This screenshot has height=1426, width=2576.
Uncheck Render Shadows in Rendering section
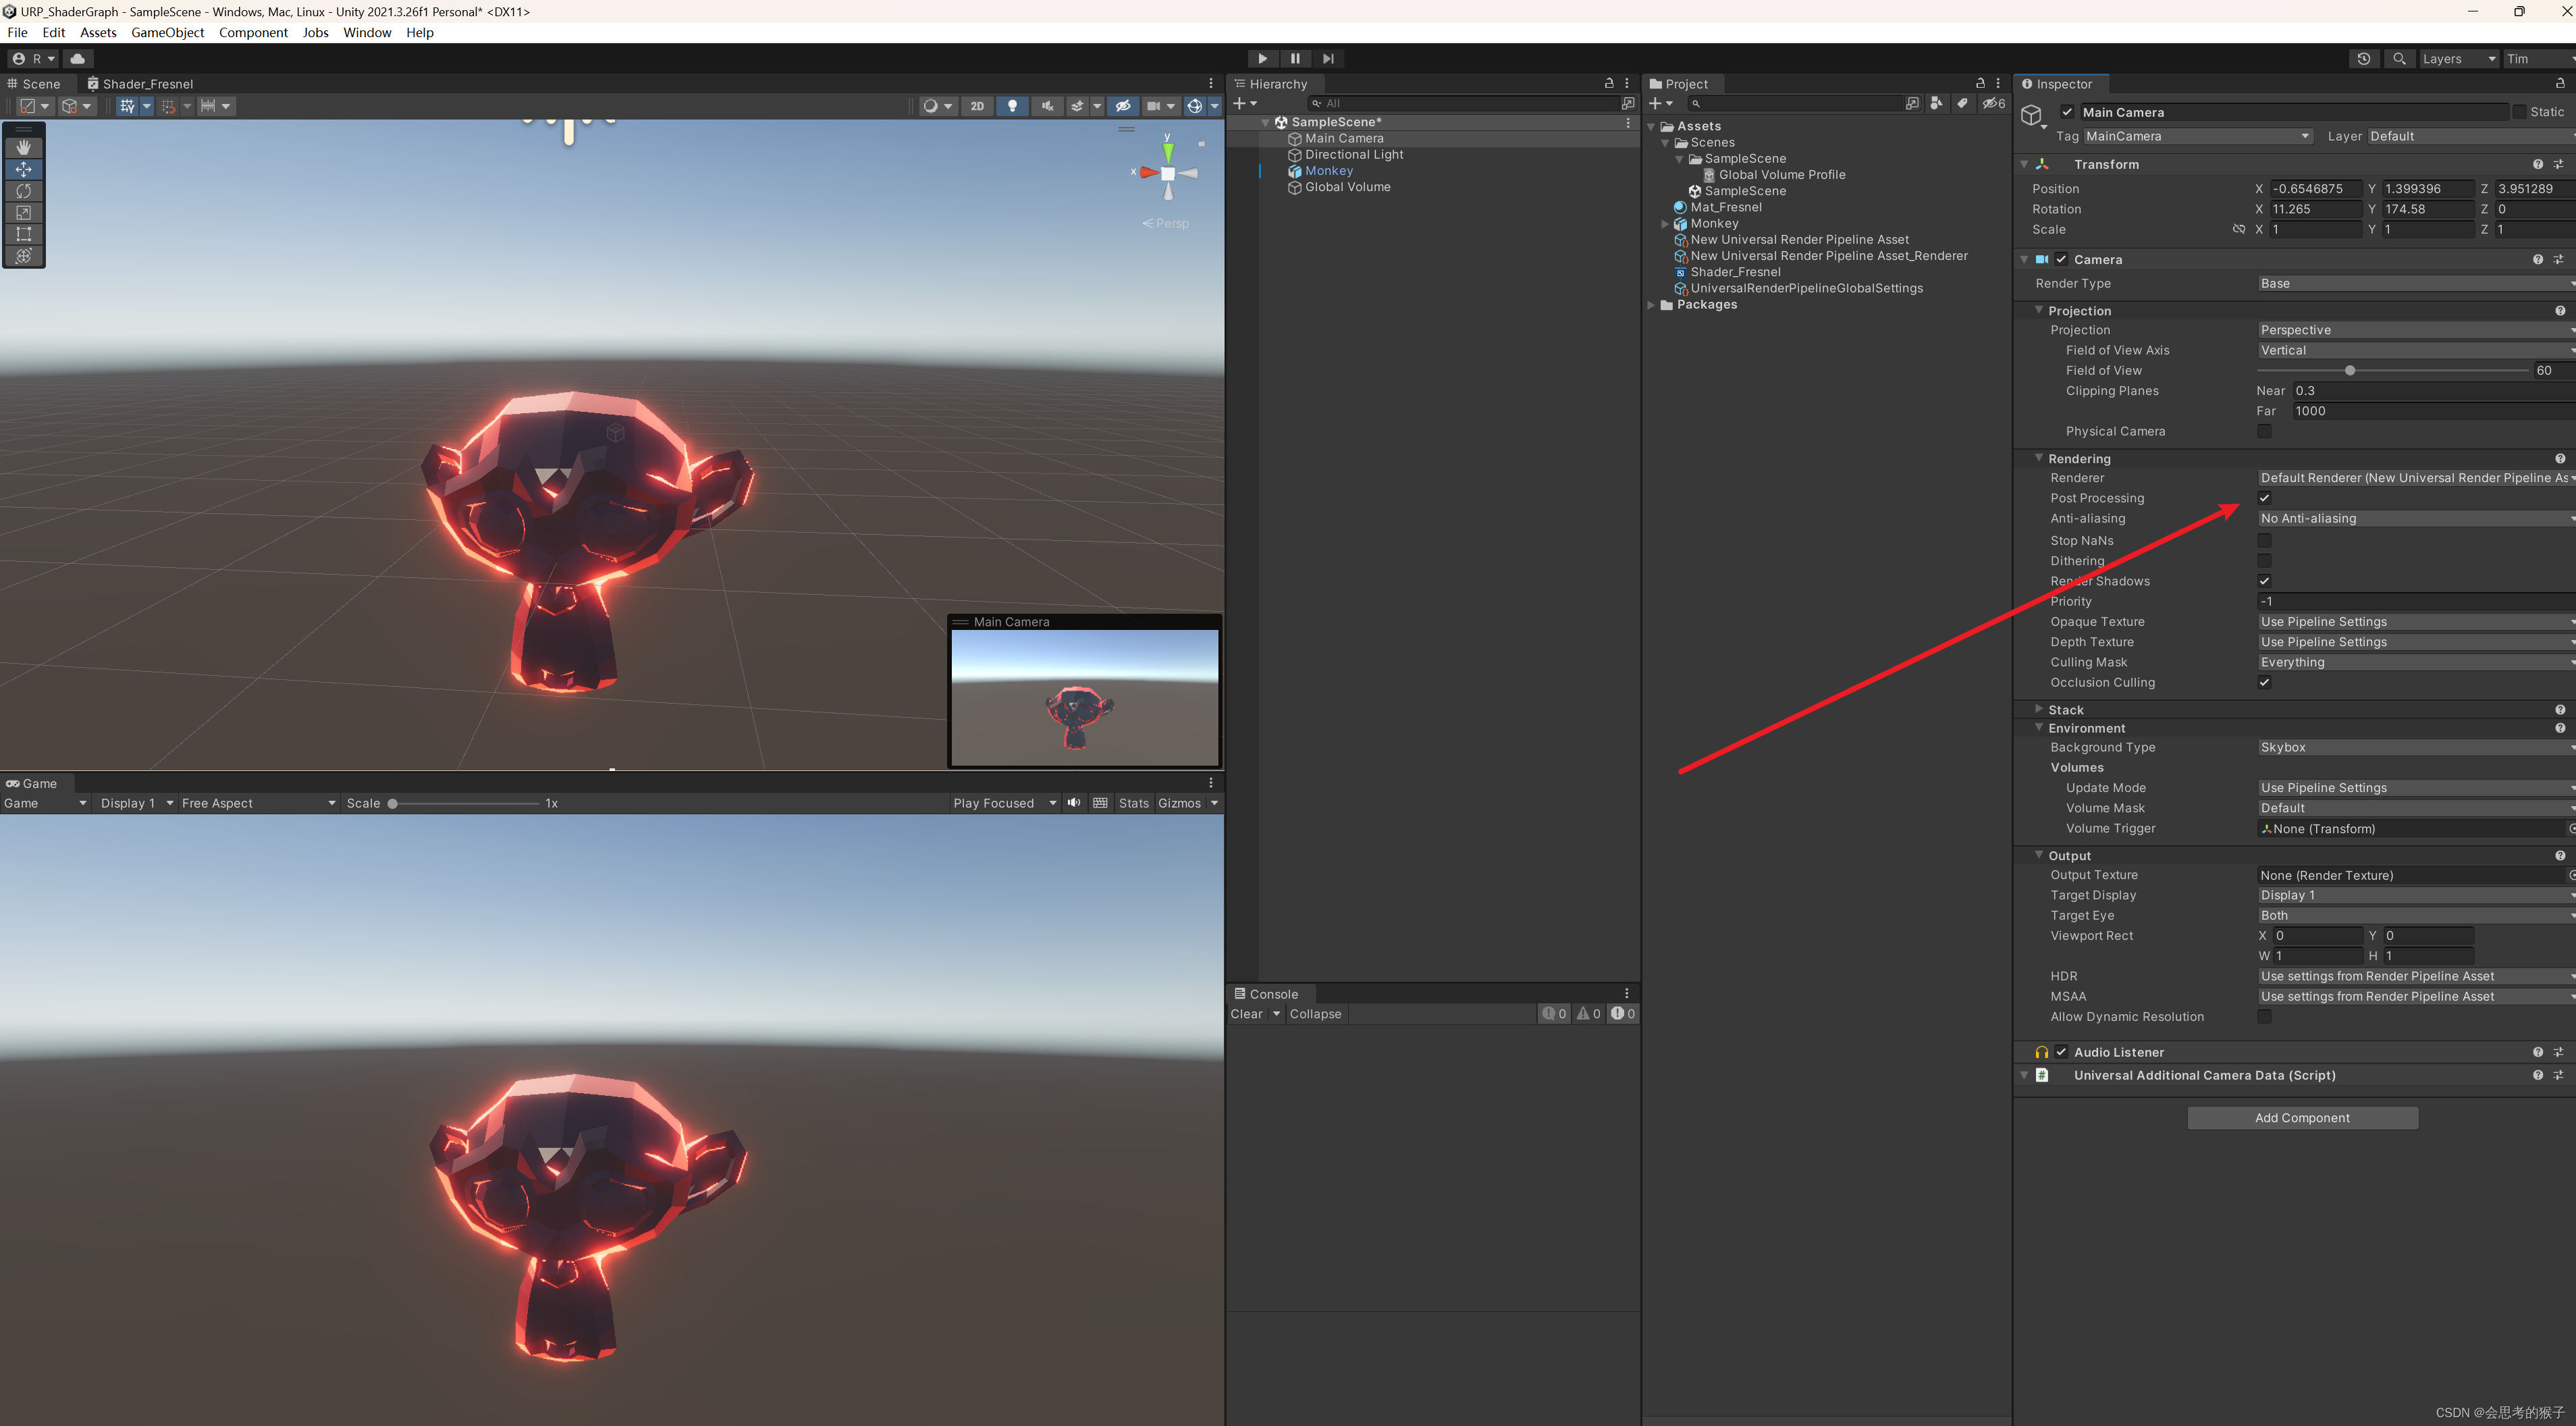coord(2265,581)
